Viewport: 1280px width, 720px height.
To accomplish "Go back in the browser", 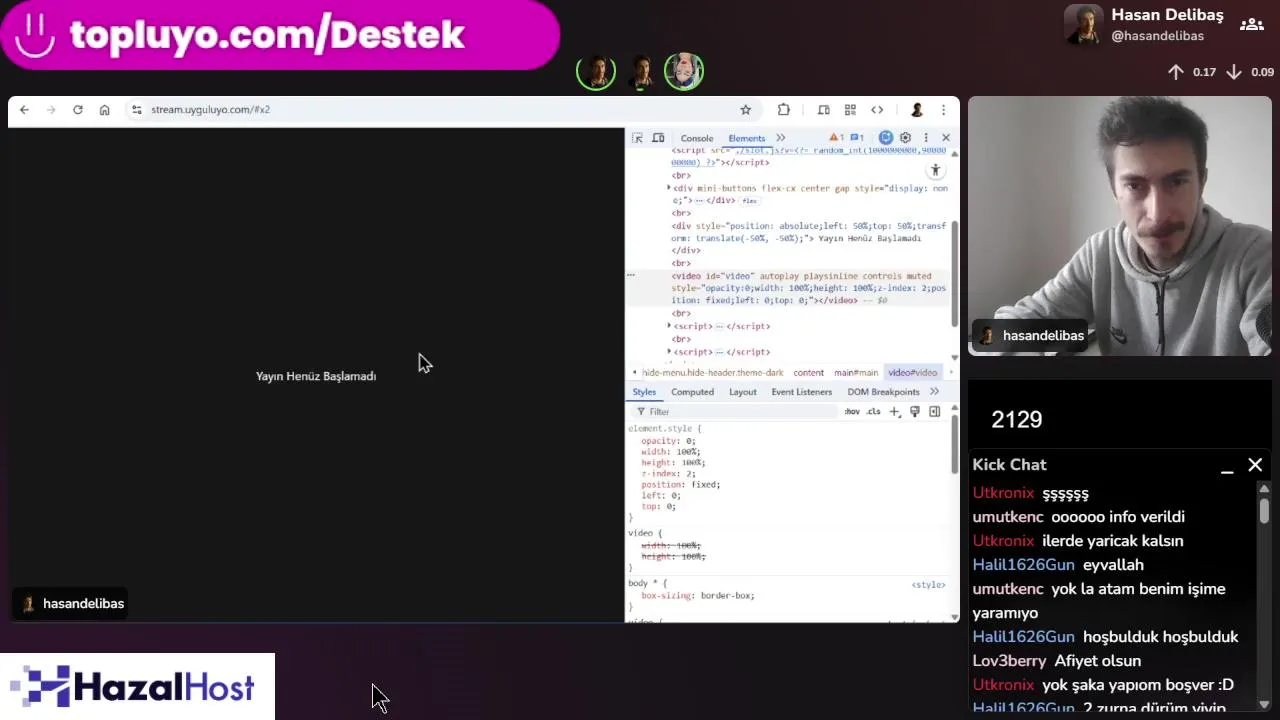I will [24, 110].
